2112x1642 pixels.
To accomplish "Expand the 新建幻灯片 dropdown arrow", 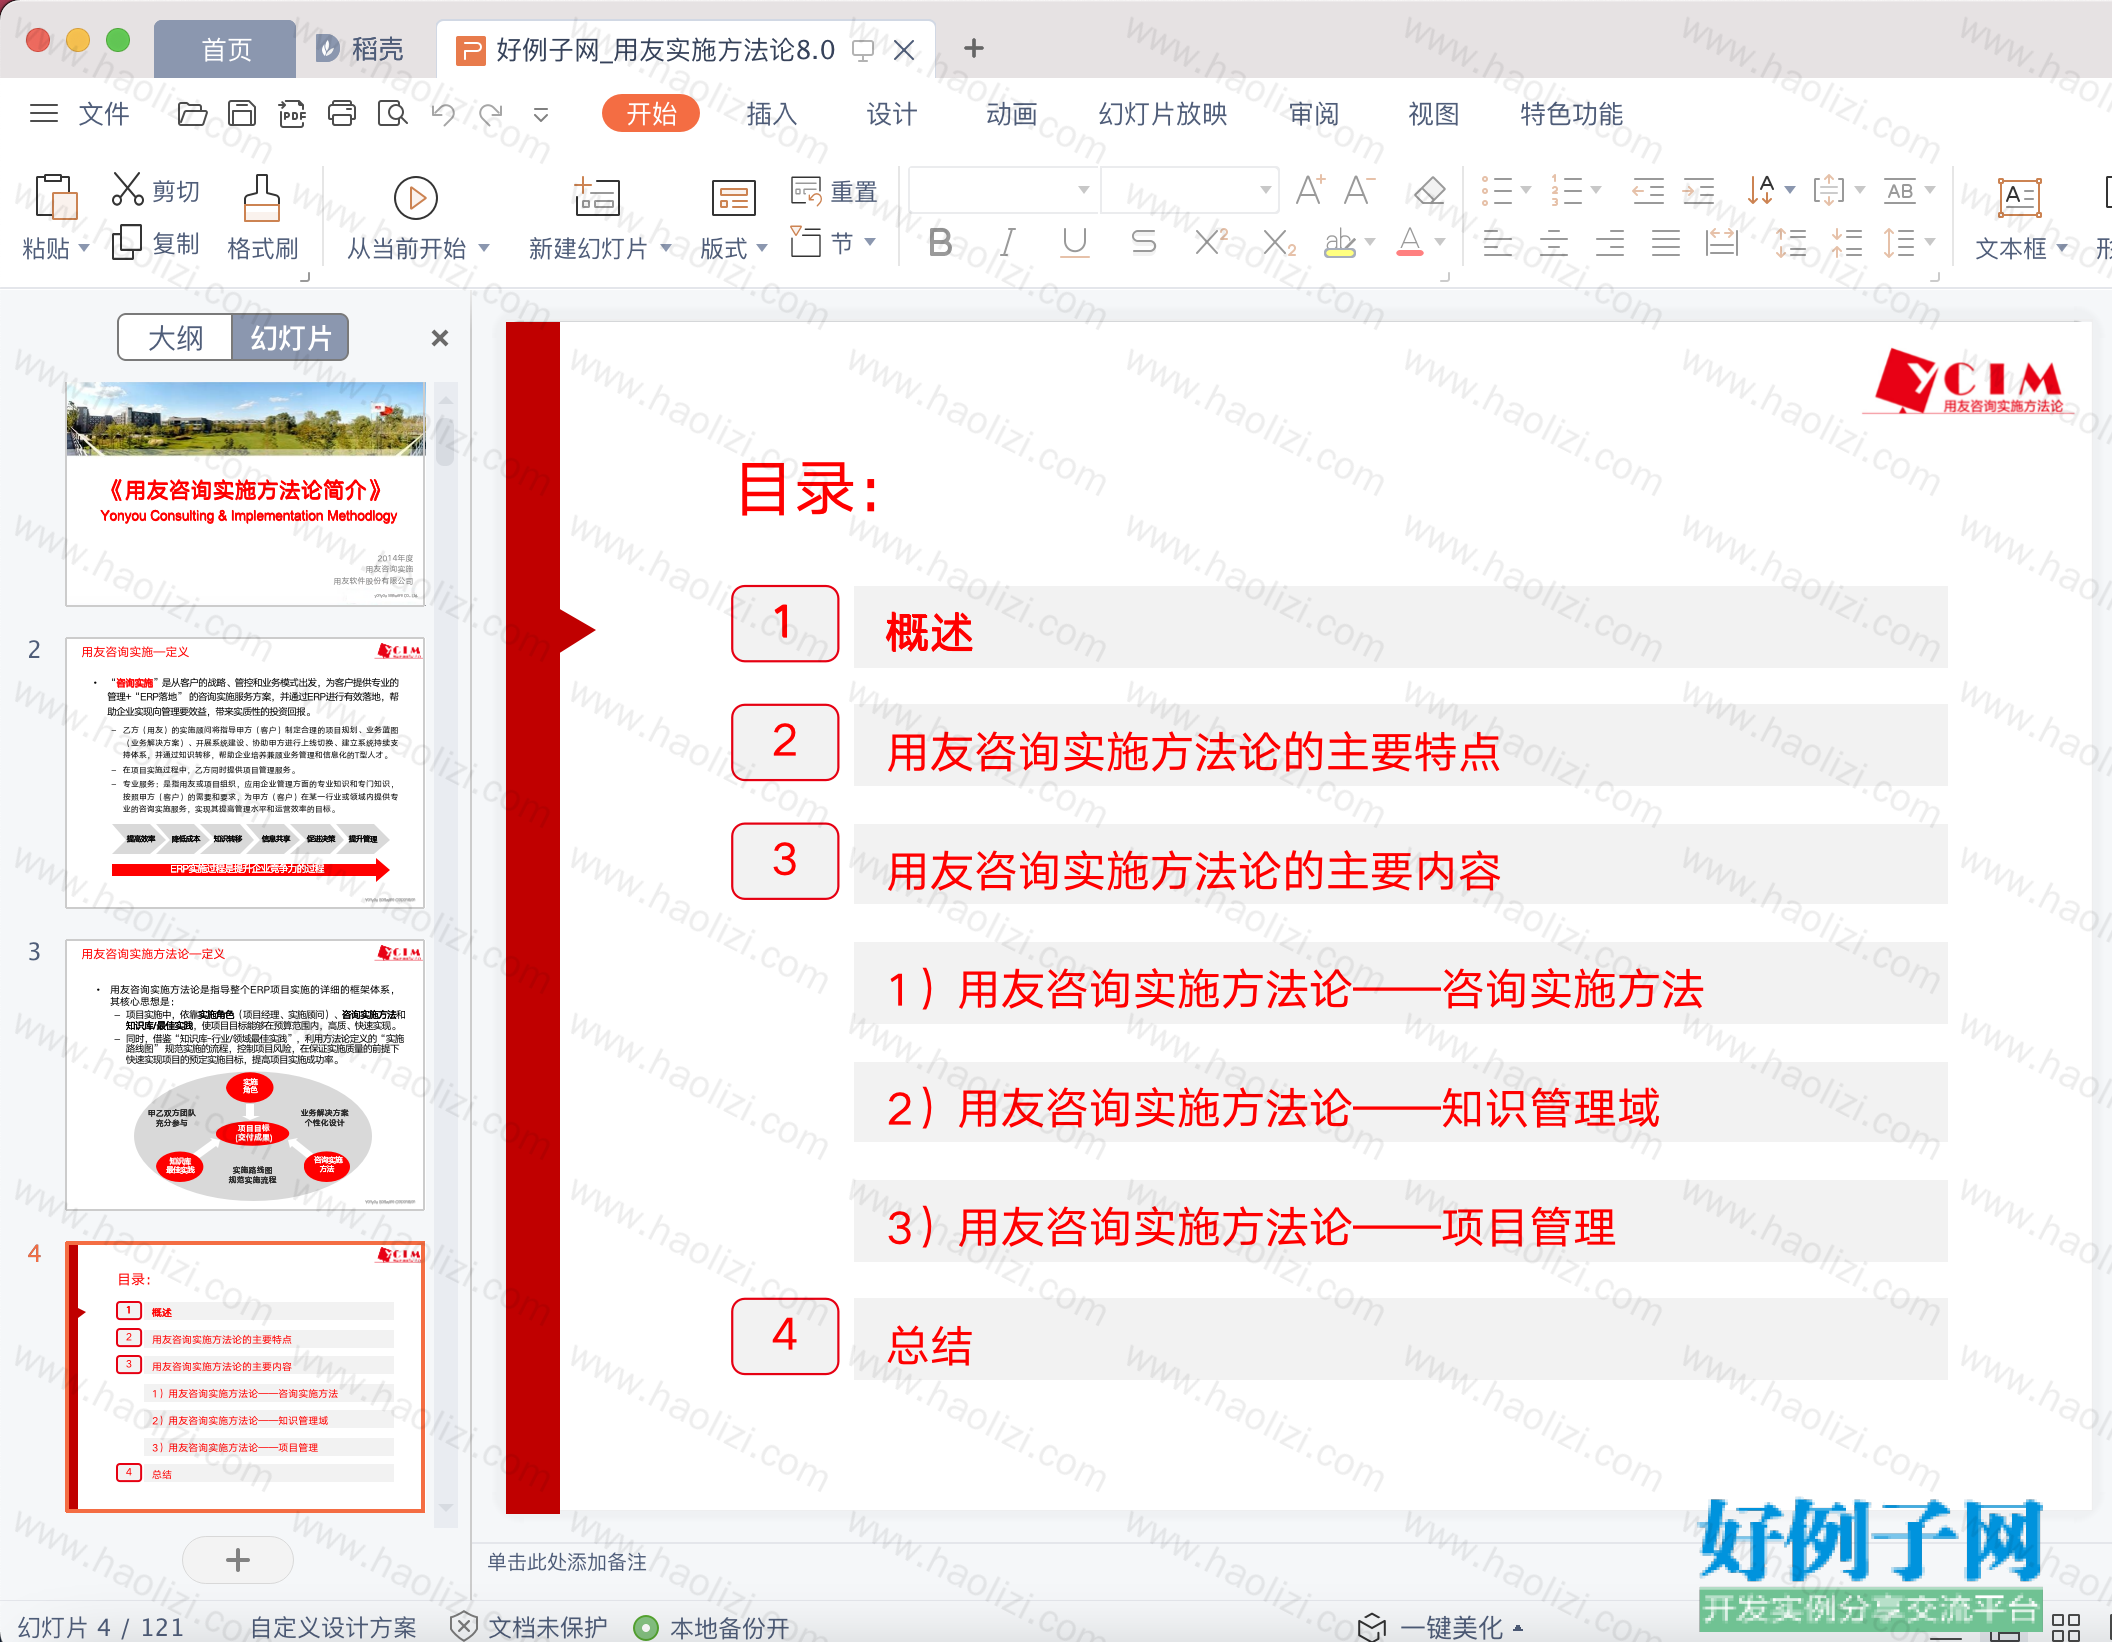I will click(666, 247).
